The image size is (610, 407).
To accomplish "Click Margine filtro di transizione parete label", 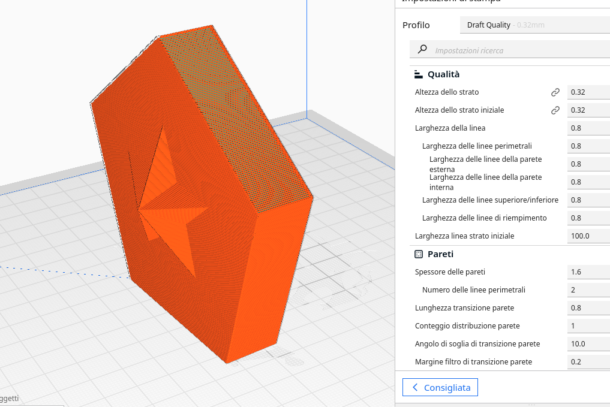I will click(x=473, y=362).
